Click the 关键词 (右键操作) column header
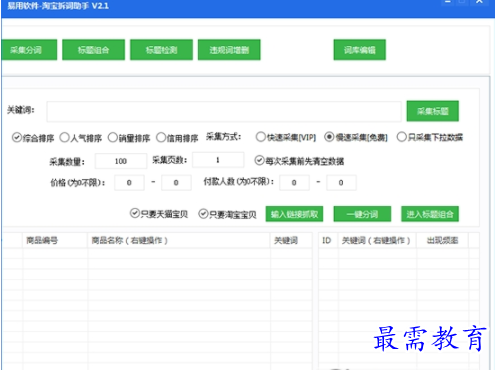Image resolution: width=495 pixels, height=370 pixels. [377, 240]
